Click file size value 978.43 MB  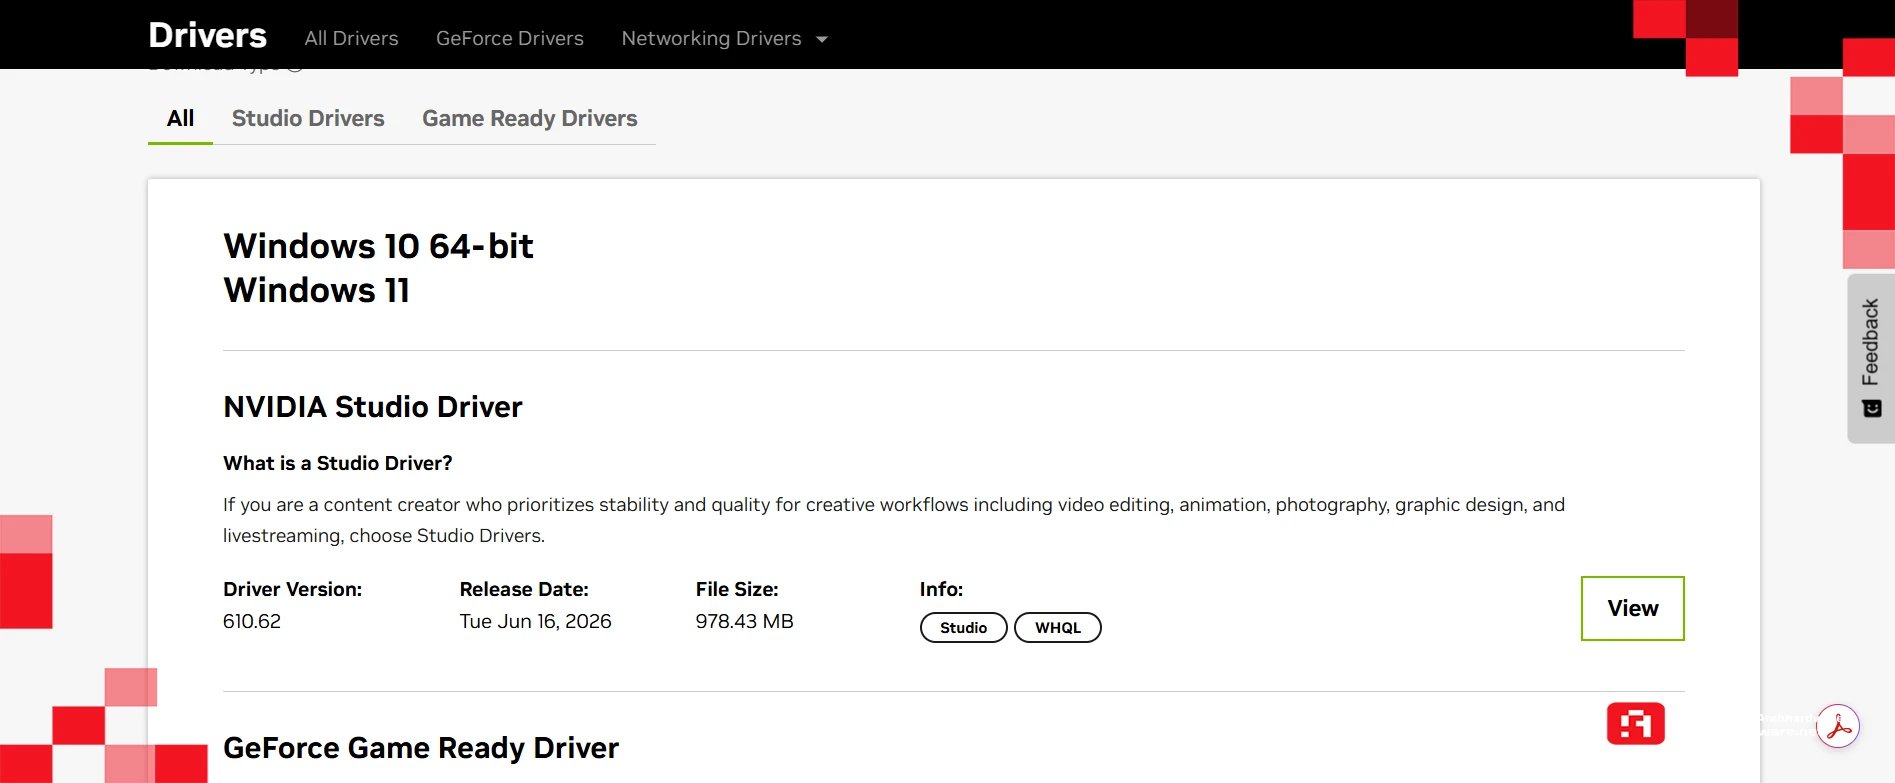744,621
